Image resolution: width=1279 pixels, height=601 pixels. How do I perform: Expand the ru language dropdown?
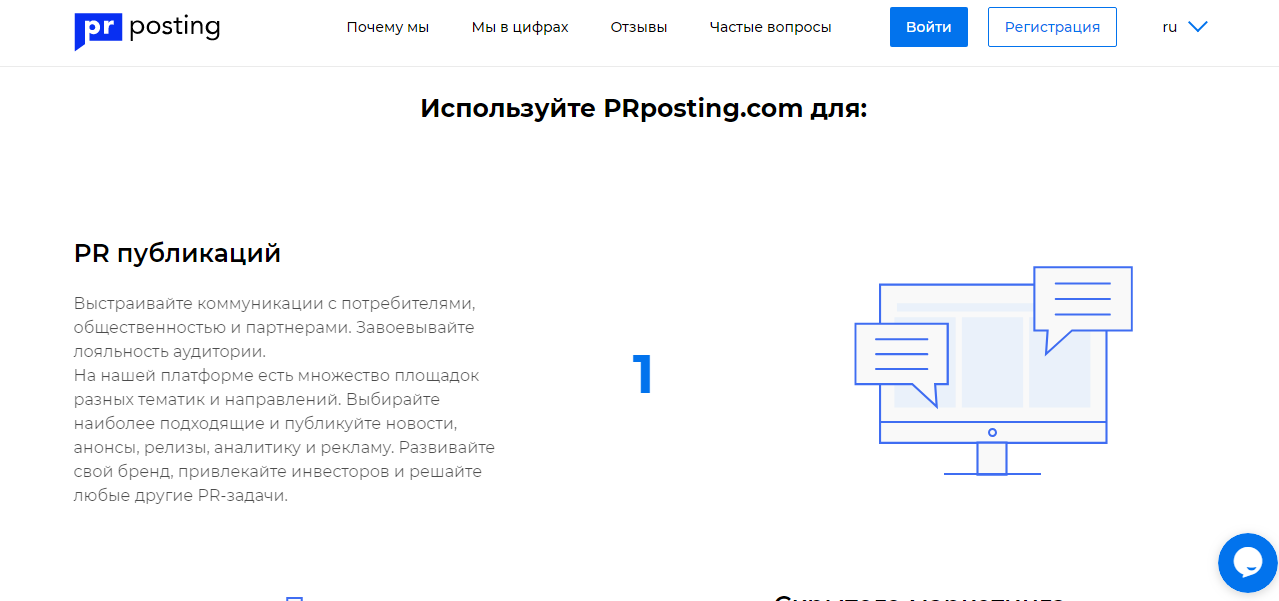tap(1185, 27)
